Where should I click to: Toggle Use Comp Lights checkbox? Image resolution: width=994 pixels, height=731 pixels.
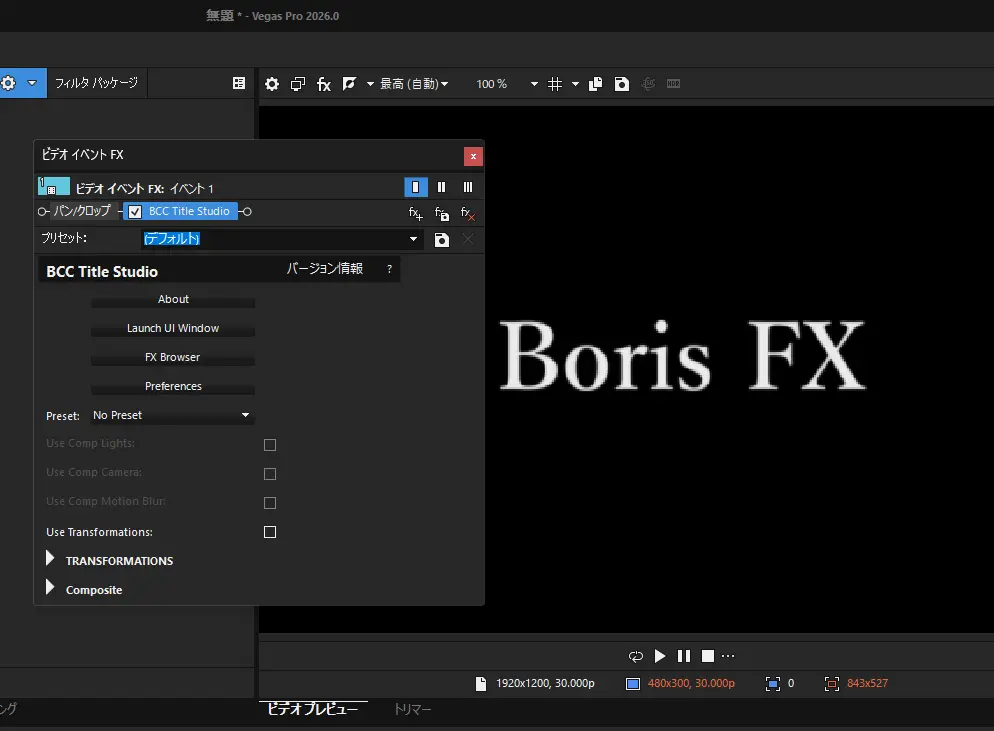[270, 445]
